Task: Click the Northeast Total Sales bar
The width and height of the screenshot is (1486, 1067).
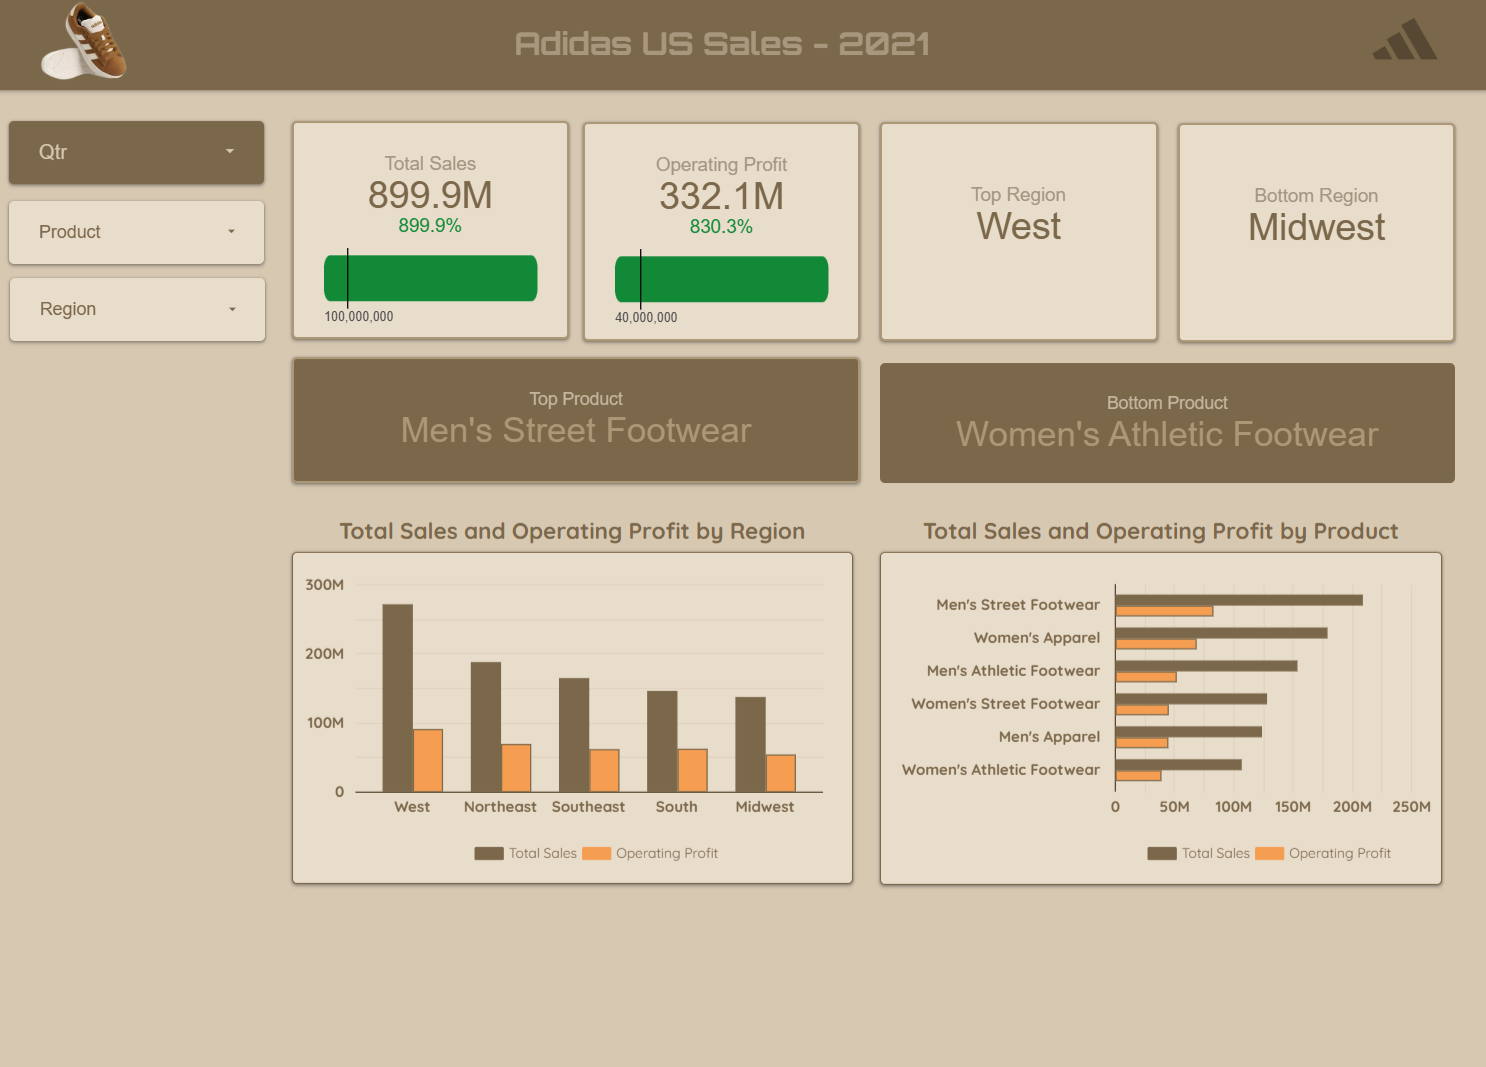Action: pyautogui.click(x=486, y=727)
